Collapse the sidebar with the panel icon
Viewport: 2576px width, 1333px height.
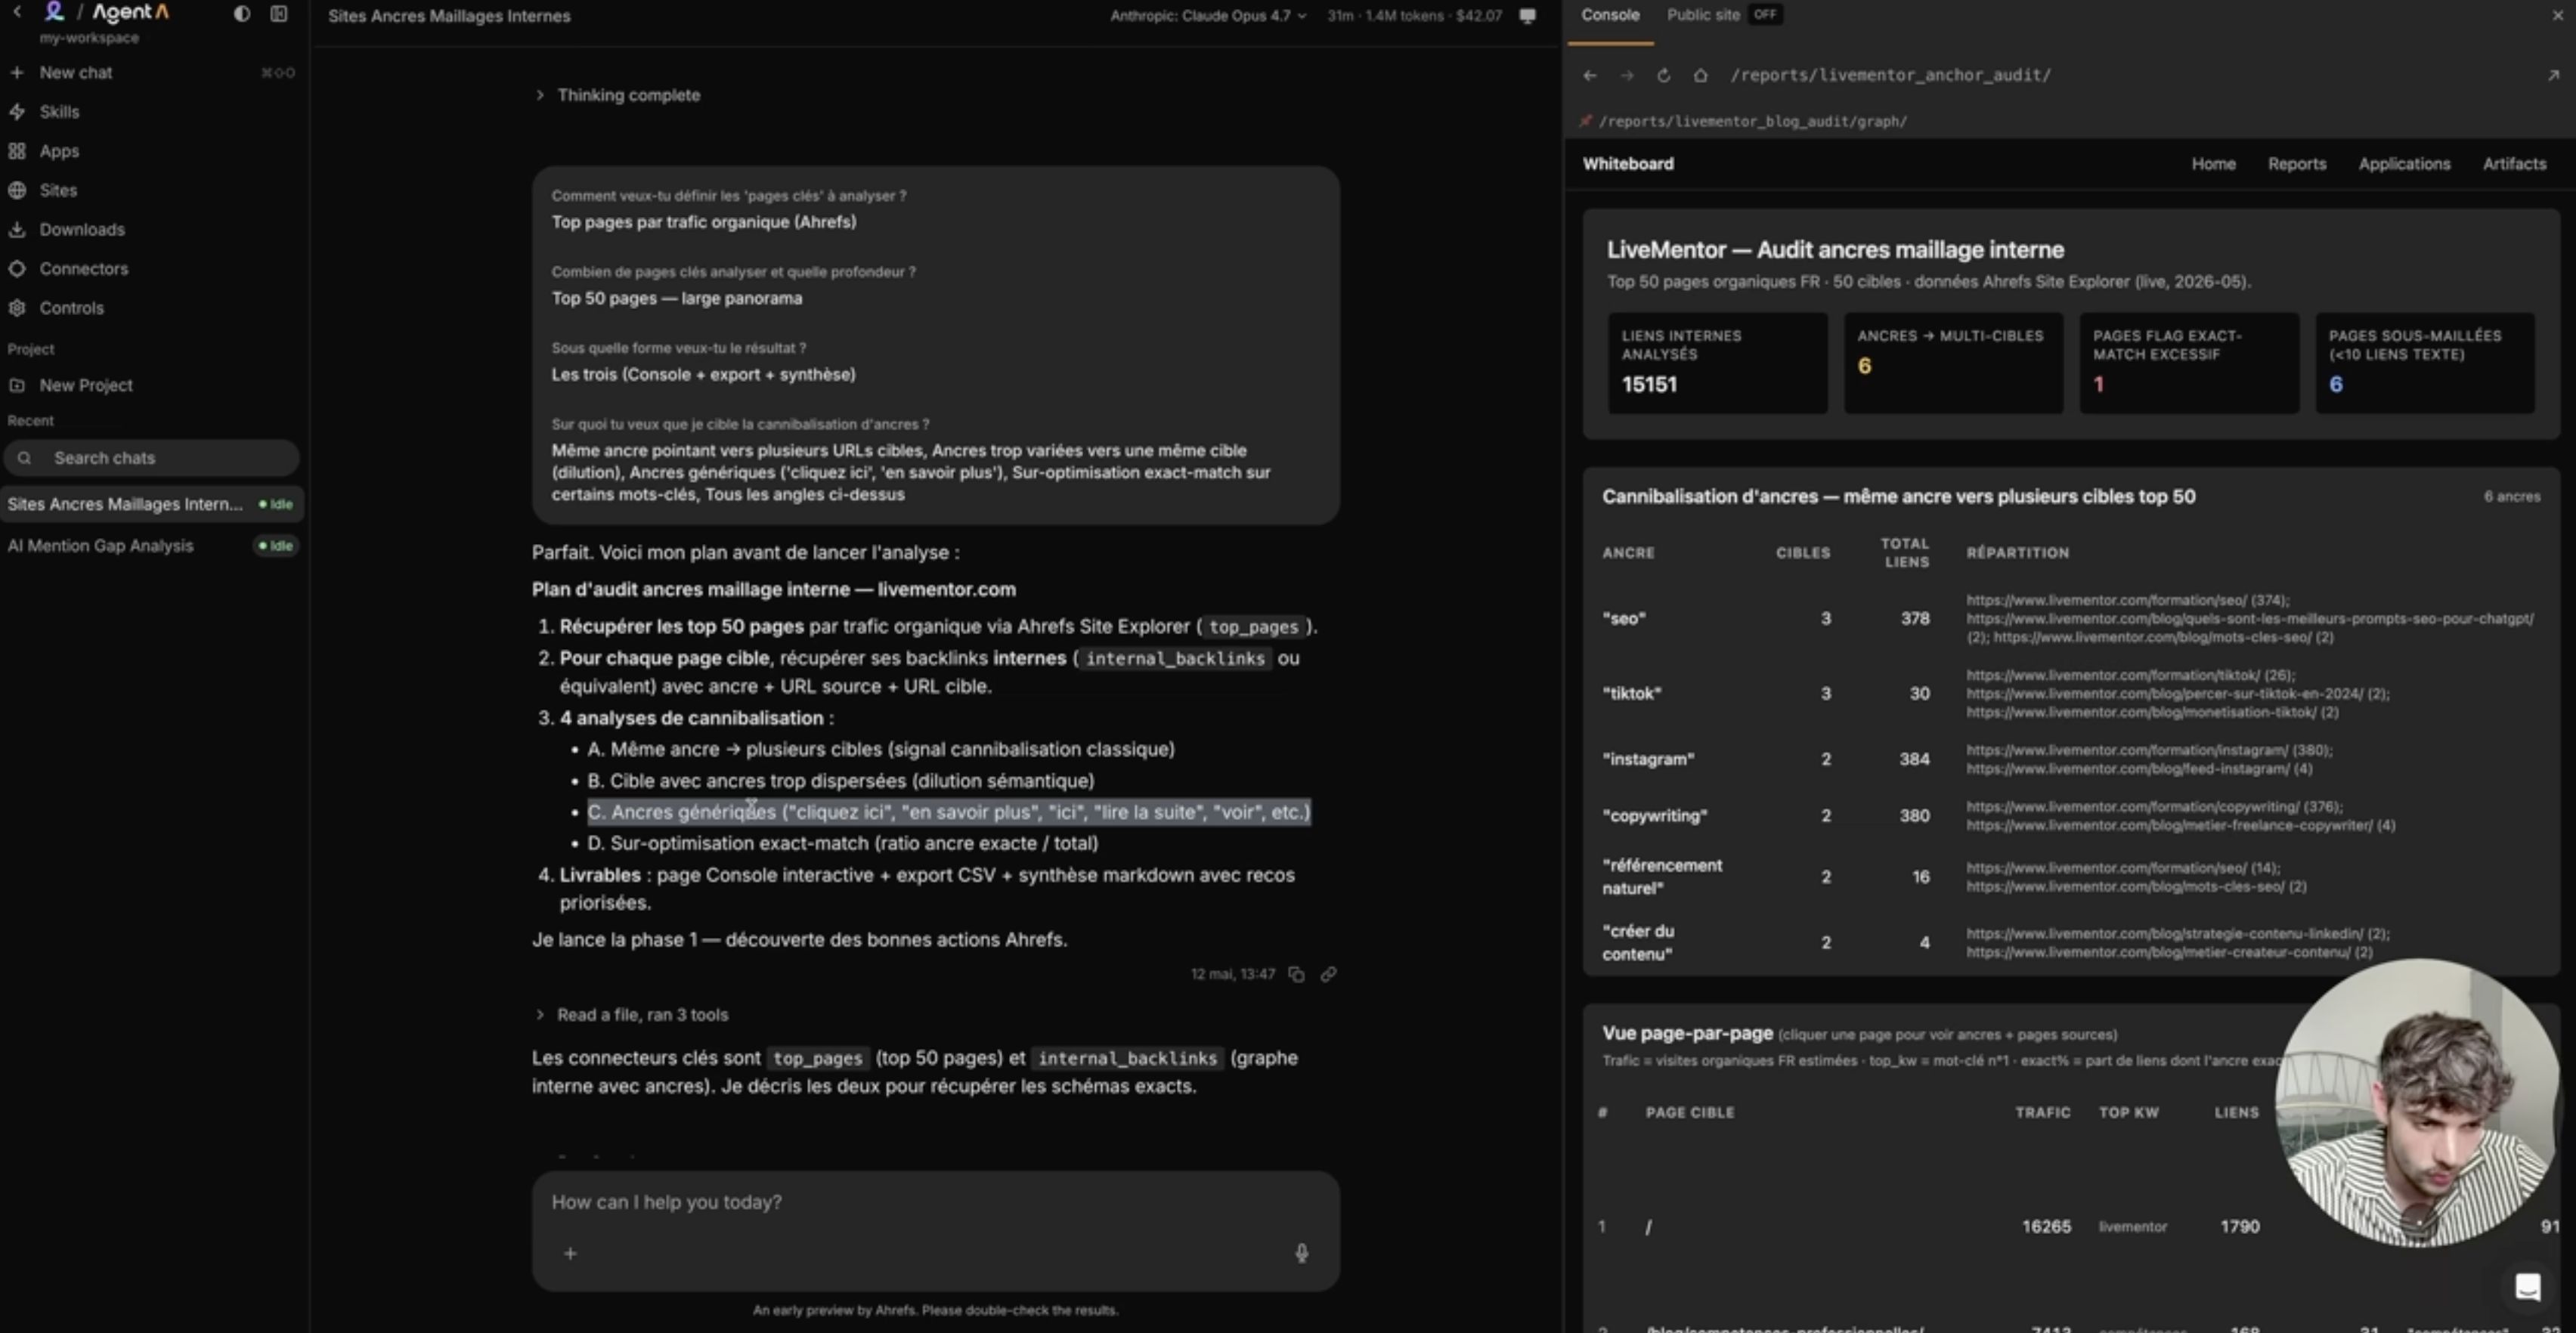(279, 14)
